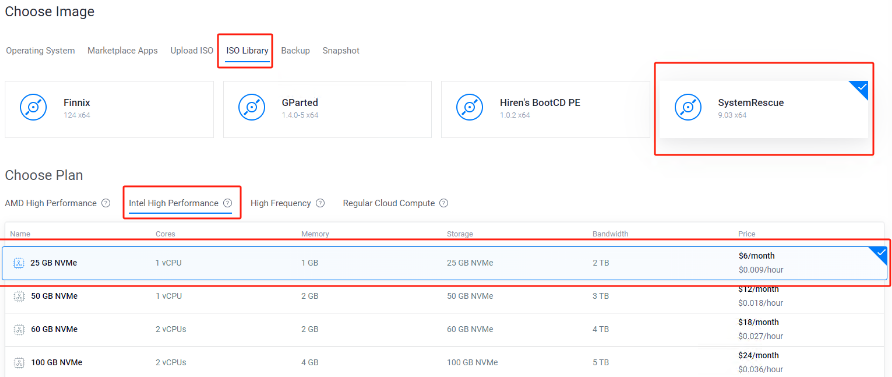Click chip icon of 50 GB NVMe plan
The image size is (892, 377).
click(19, 296)
